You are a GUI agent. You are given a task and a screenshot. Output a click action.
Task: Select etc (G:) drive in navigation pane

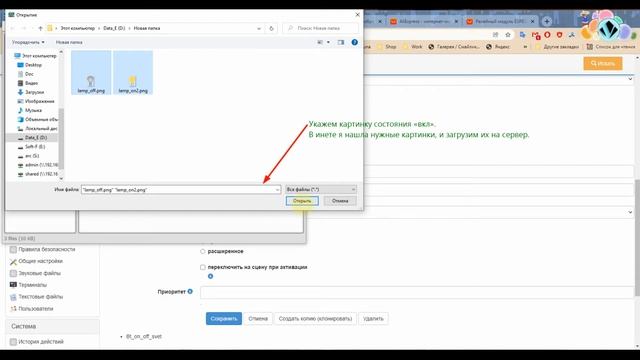coord(29,156)
